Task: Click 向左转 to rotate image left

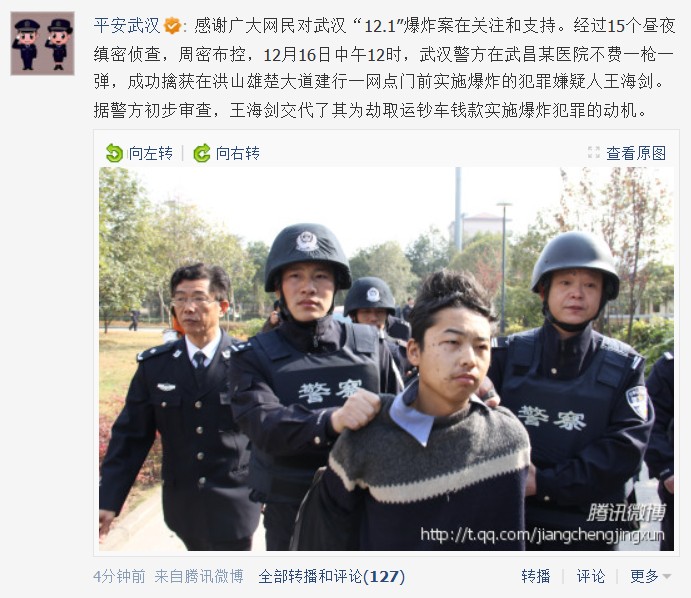Action: (x=150, y=153)
